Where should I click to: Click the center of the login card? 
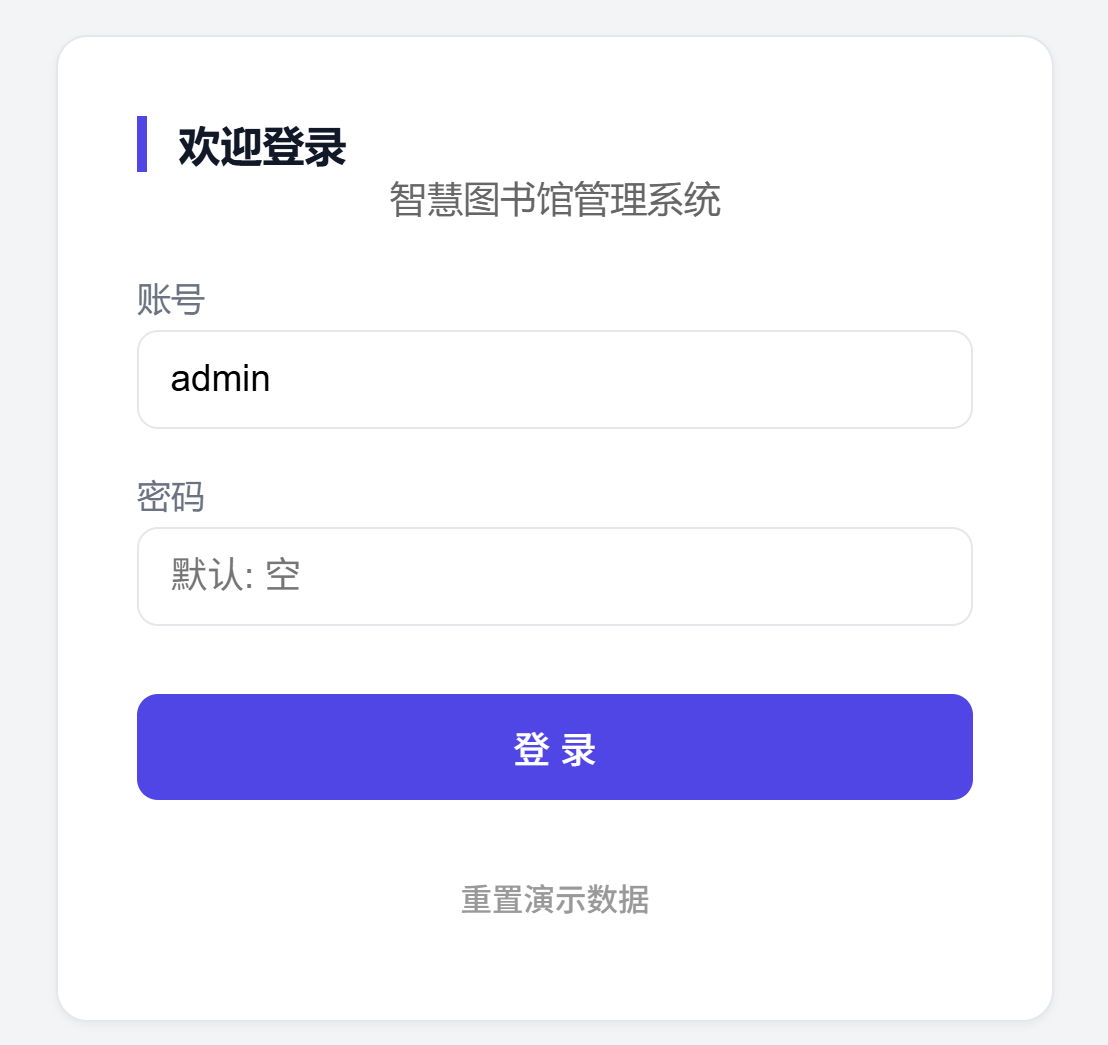554,525
